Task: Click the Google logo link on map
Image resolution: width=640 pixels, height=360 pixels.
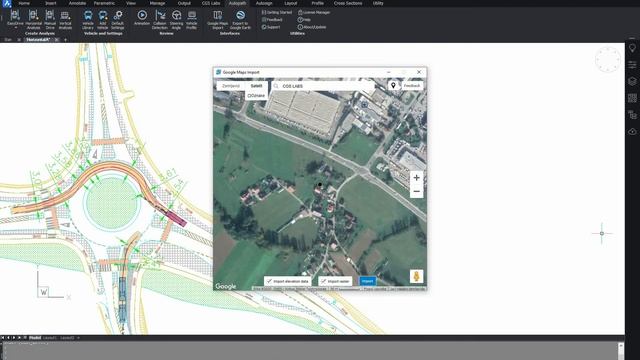Action: [x=226, y=286]
